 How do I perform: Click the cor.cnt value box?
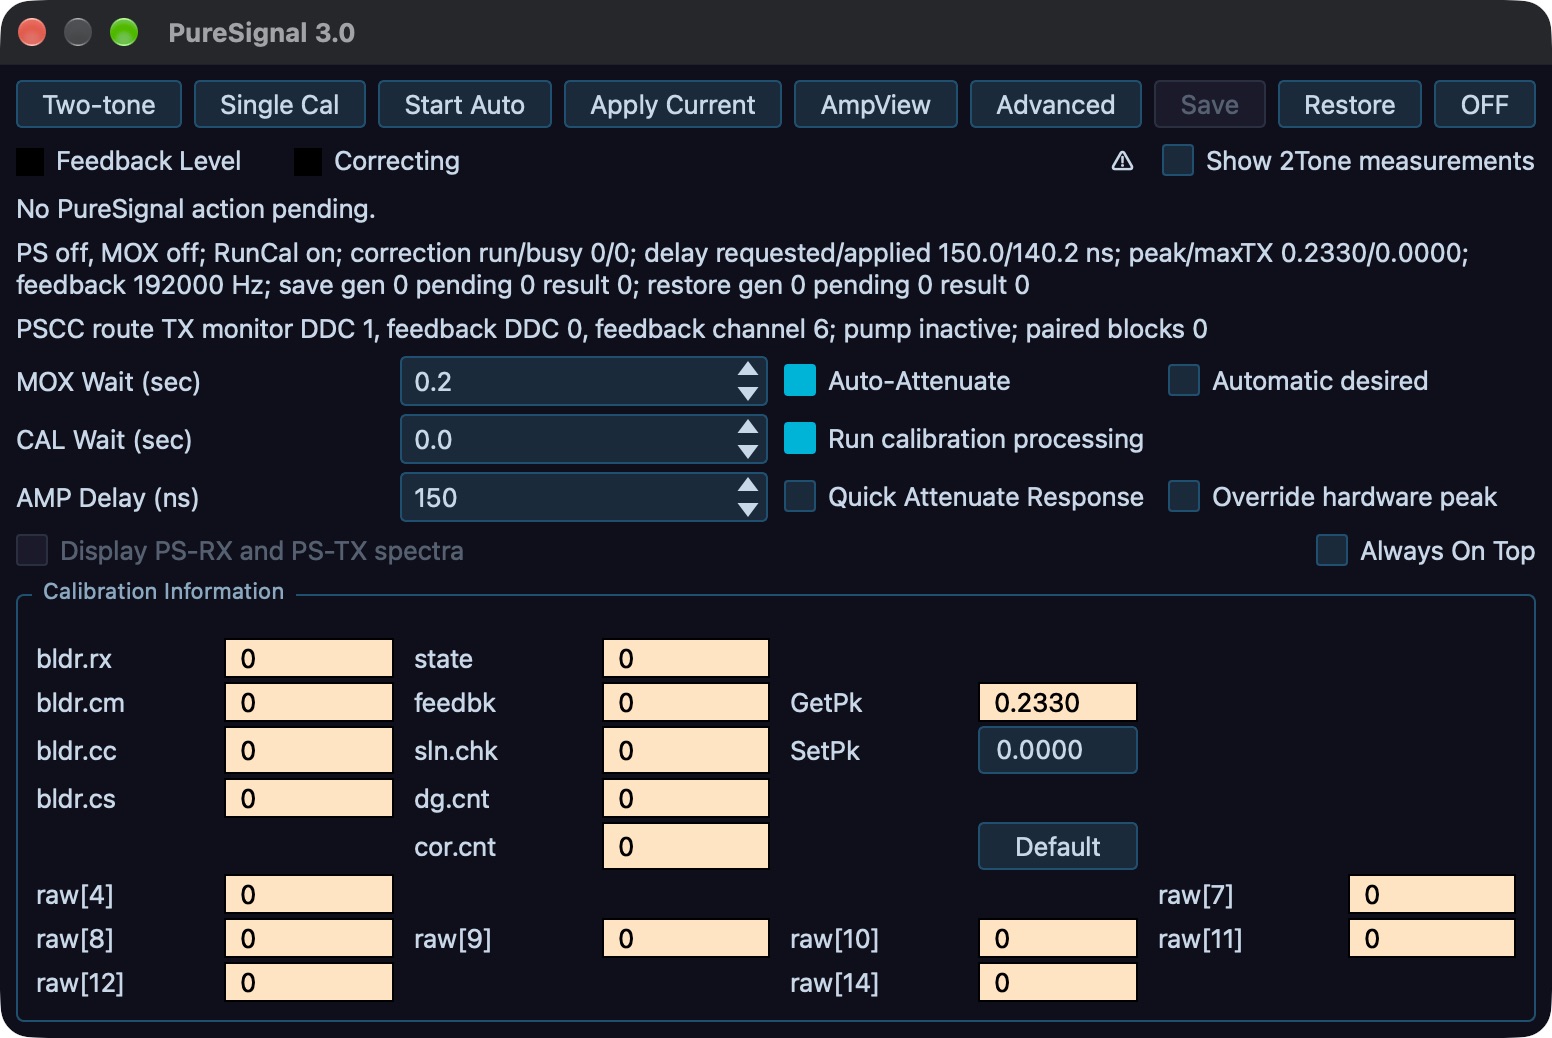click(x=686, y=846)
